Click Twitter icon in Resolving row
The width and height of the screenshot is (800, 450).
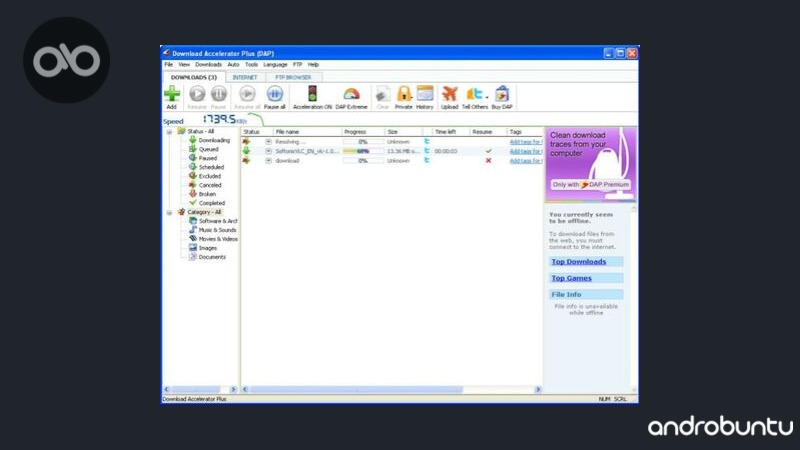point(427,142)
